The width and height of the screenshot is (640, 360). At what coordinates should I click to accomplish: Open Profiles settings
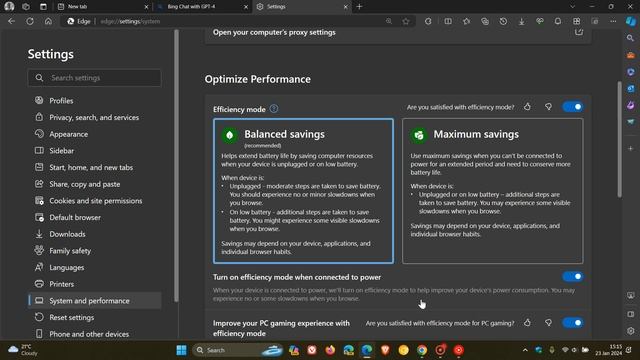point(95,100)
